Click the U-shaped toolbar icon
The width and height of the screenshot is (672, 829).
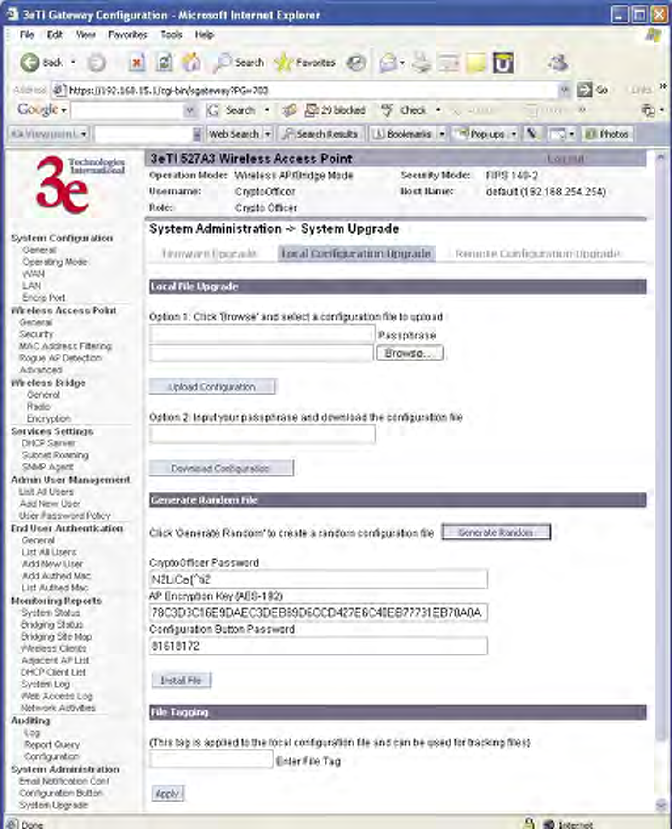coord(503,63)
